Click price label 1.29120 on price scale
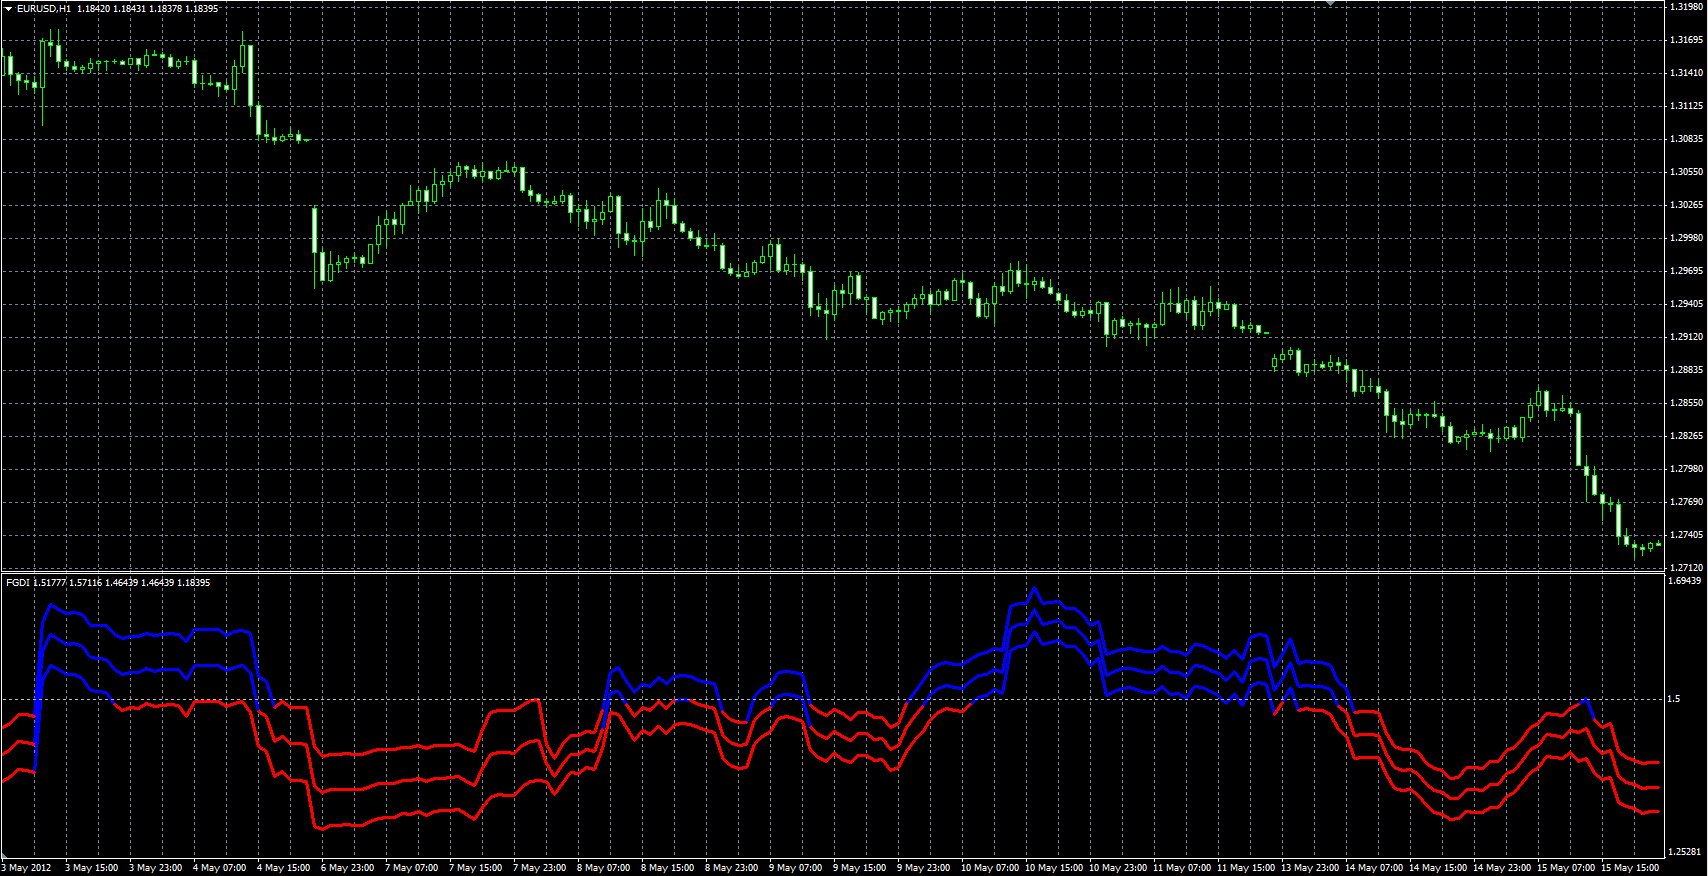1708x876 pixels. pos(1686,337)
